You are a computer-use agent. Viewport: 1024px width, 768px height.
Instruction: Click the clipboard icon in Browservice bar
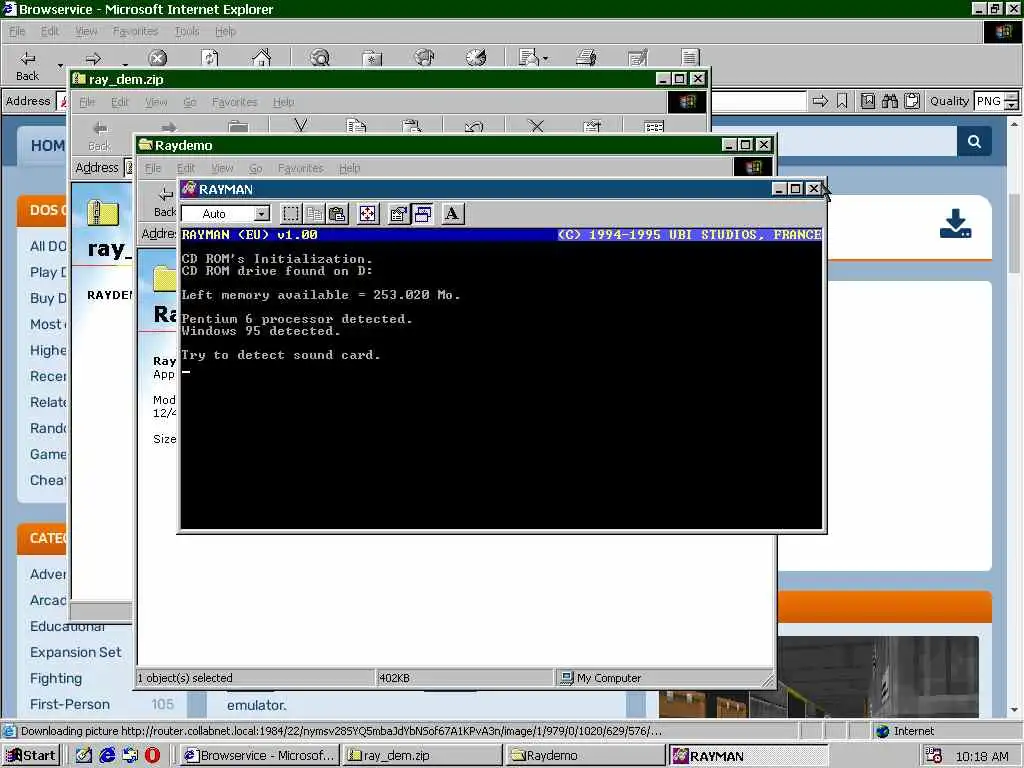coord(912,101)
